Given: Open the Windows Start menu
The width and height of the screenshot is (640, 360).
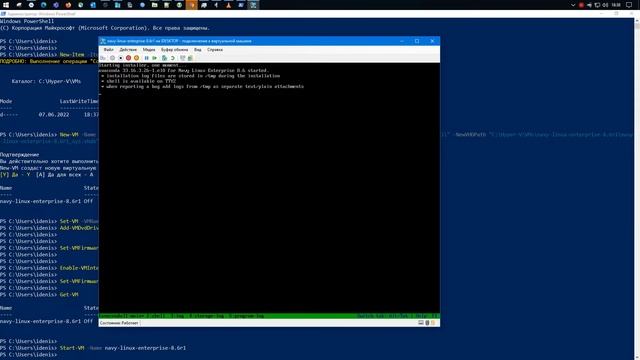Looking at the screenshot, I should [x=6, y=5].
